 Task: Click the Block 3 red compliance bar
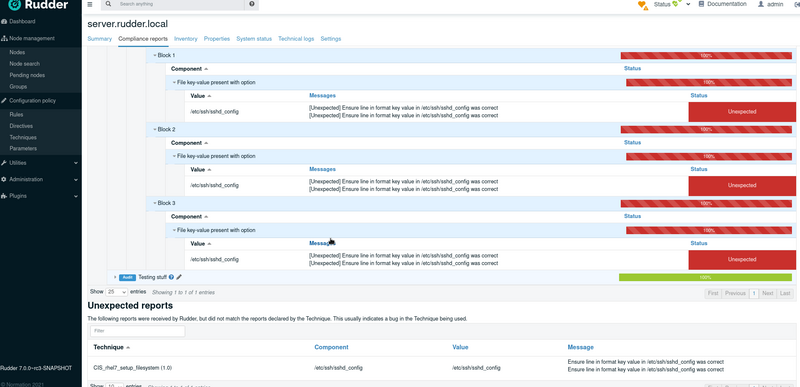tap(706, 203)
